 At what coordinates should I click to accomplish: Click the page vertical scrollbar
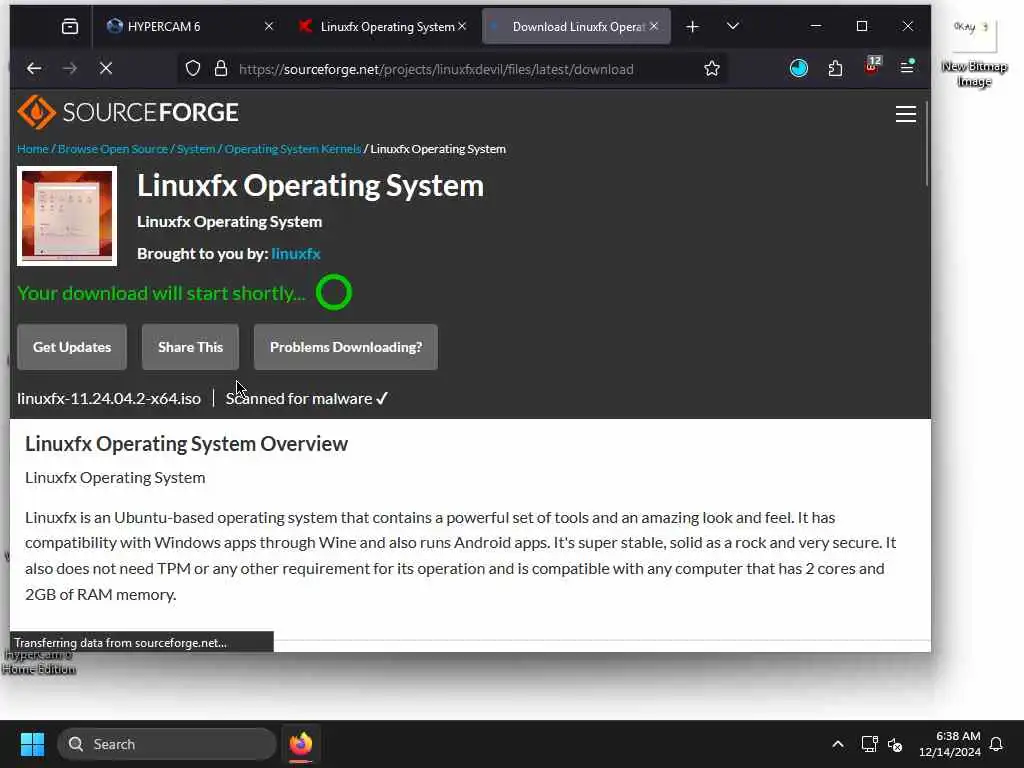click(x=927, y=144)
